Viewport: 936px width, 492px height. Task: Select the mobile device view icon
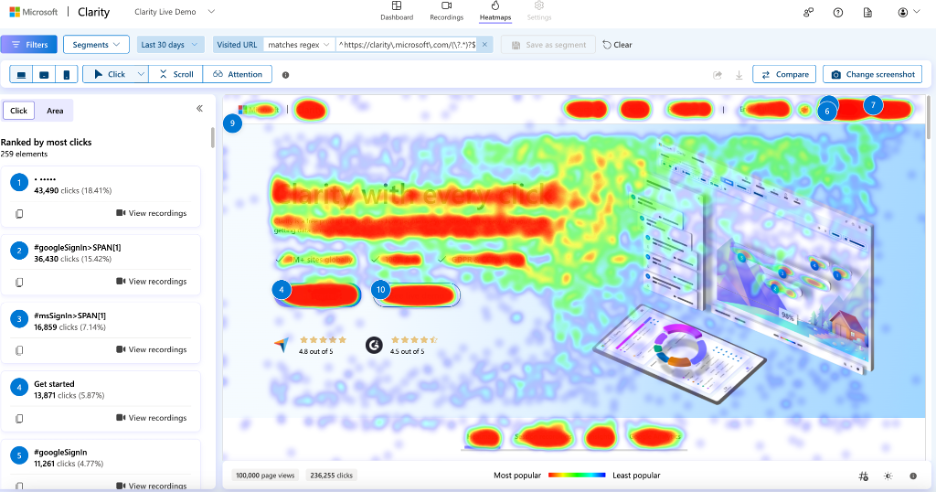[66, 74]
